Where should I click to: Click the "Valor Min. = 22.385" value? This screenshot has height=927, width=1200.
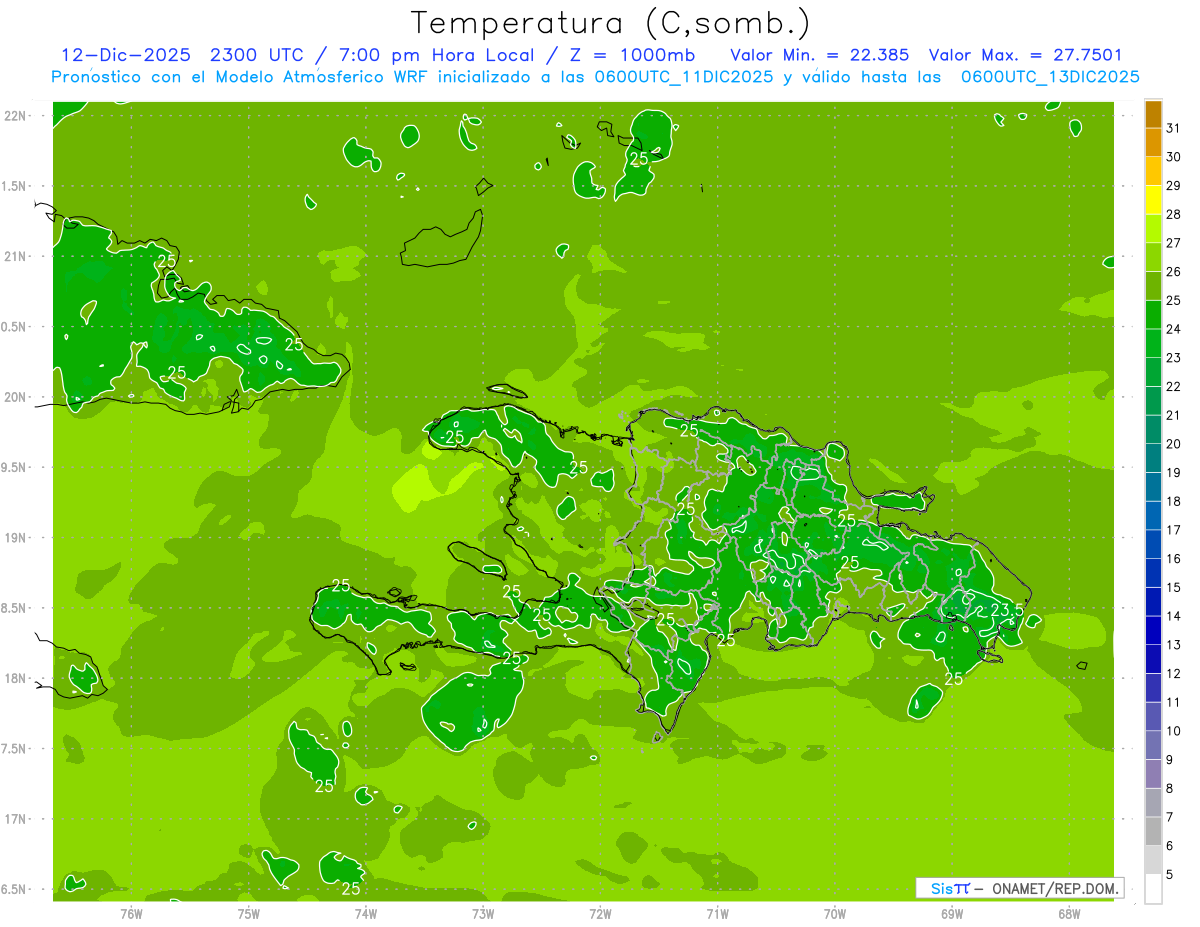coord(820,55)
